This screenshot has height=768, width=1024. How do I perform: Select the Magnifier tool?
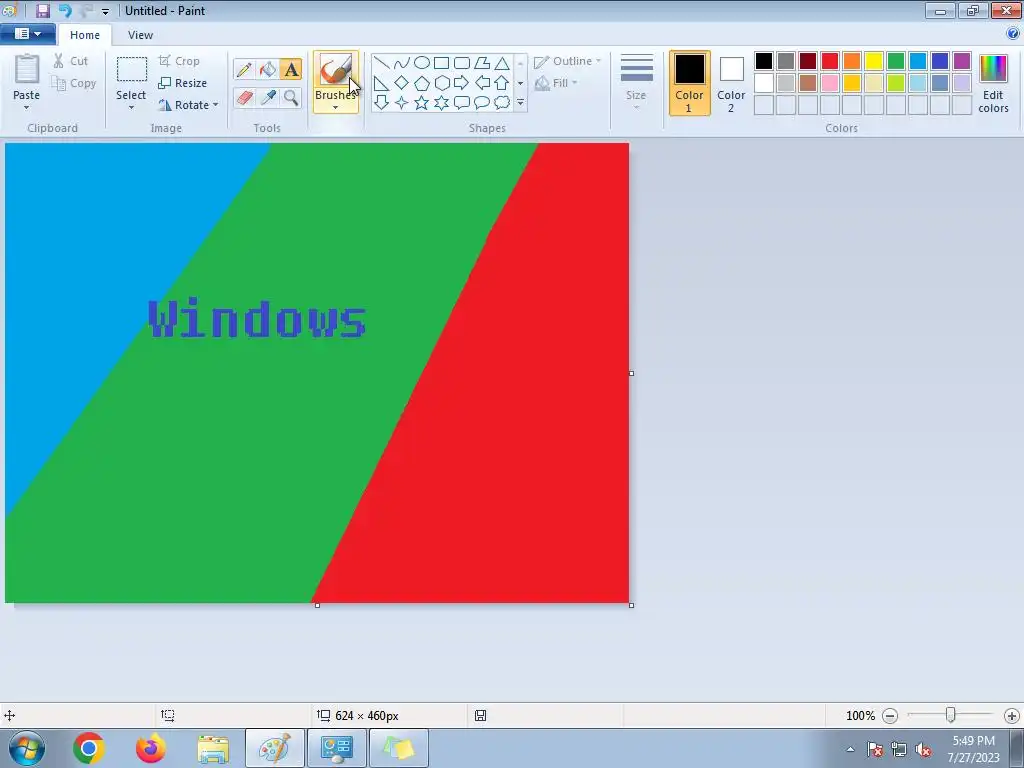pos(291,97)
